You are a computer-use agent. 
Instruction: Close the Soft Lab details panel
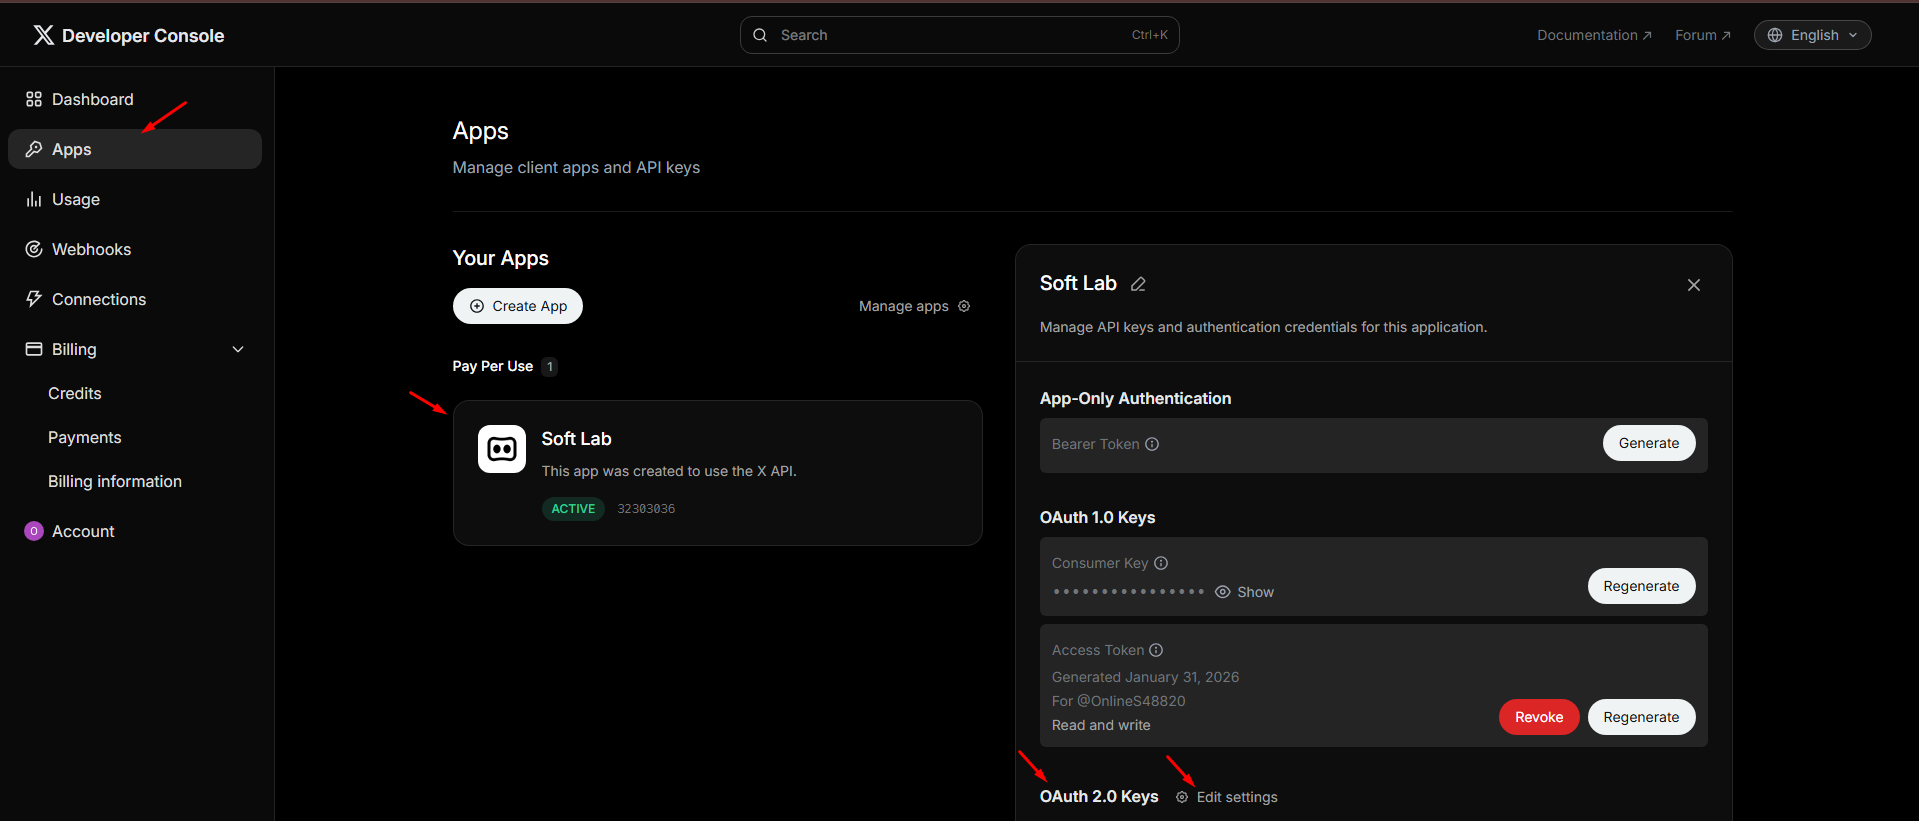[x=1693, y=285]
